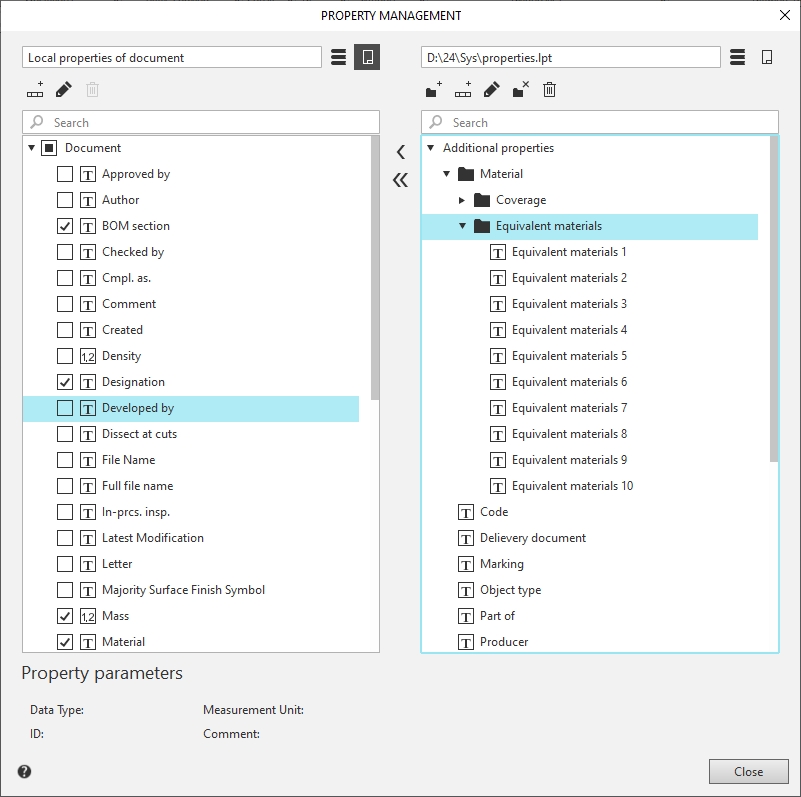The image size is (801, 797).
Task: Click the left panel Search field
Action: pos(210,122)
